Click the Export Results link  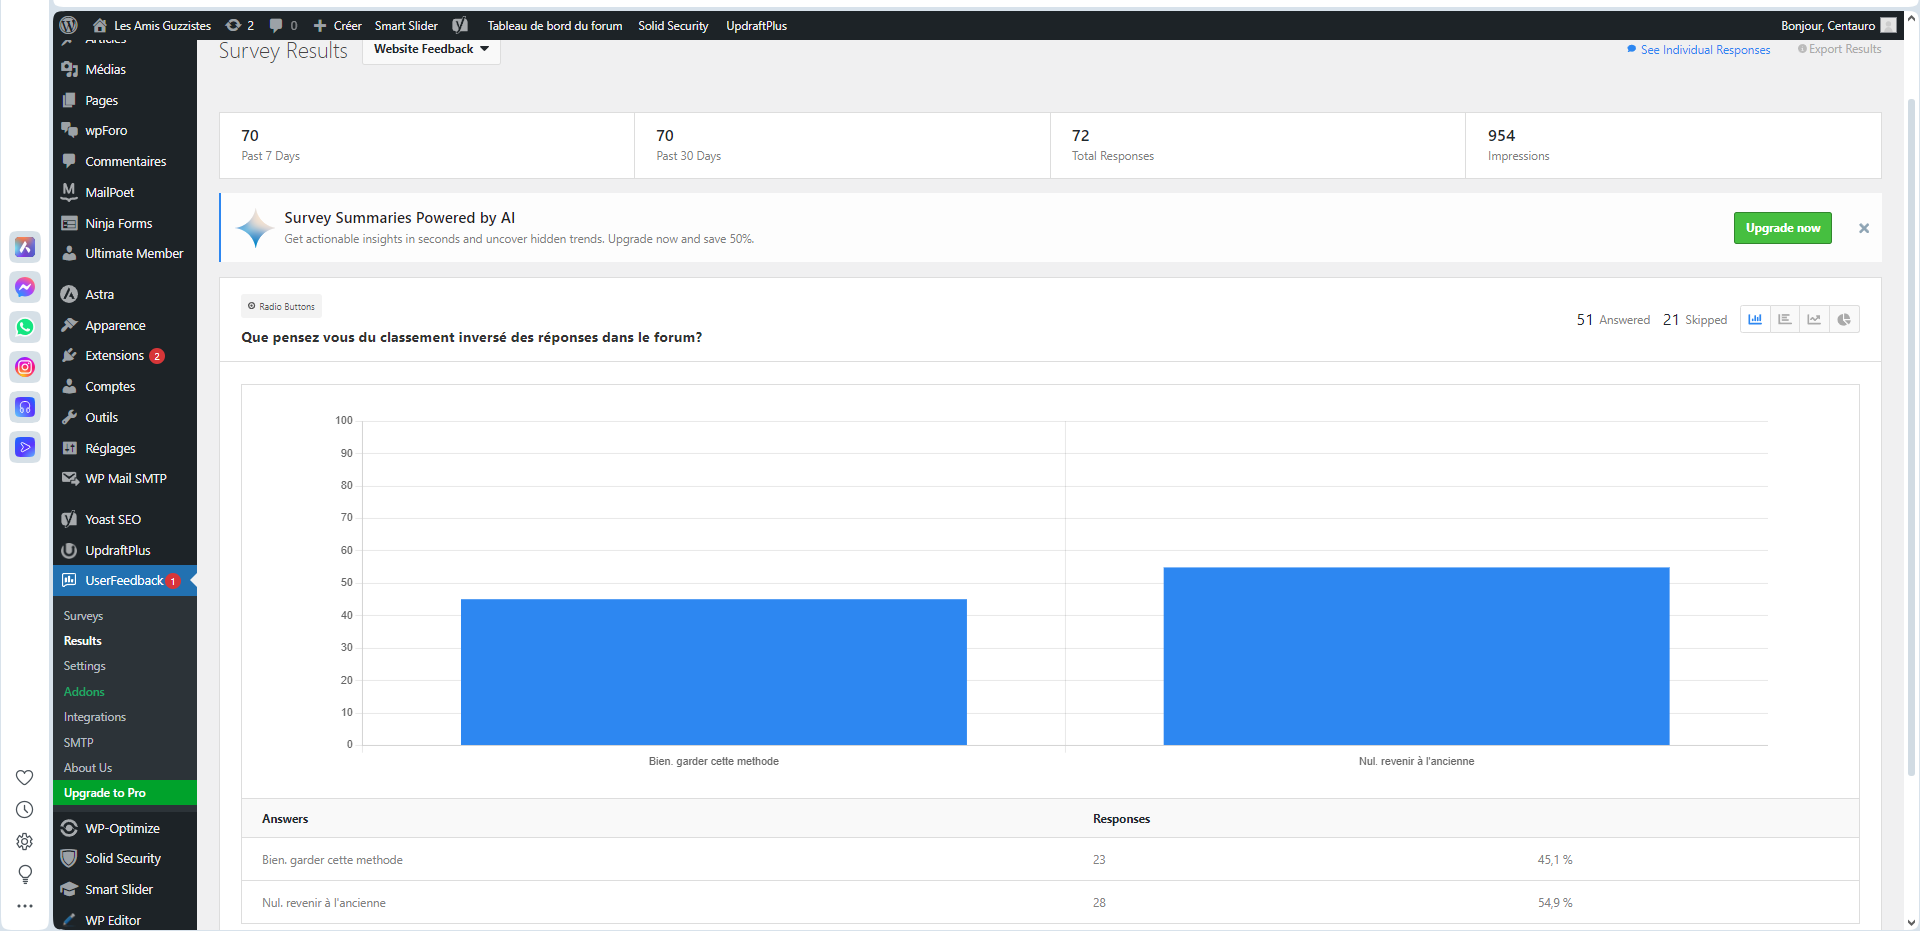coord(1844,49)
